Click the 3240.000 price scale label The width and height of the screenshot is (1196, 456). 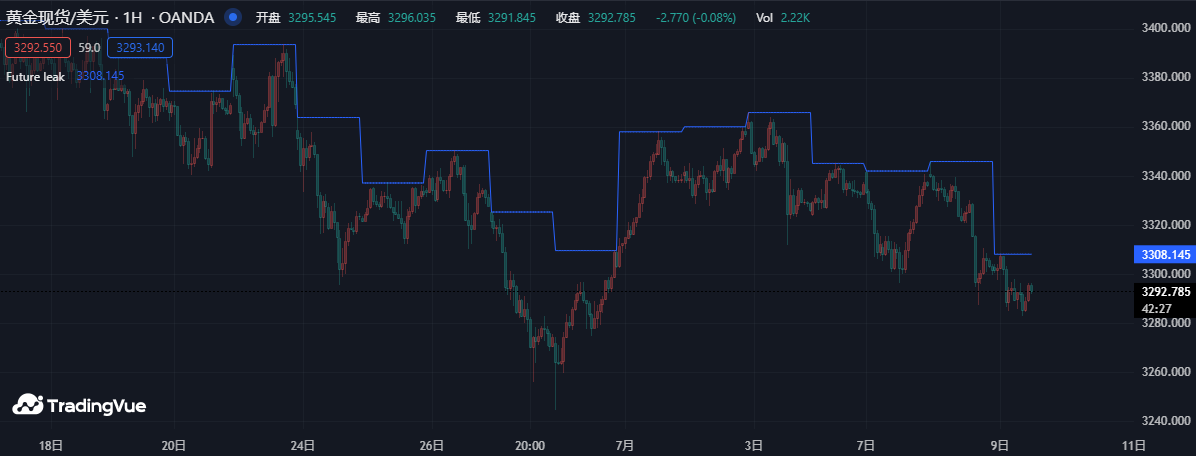[1165, 421]
